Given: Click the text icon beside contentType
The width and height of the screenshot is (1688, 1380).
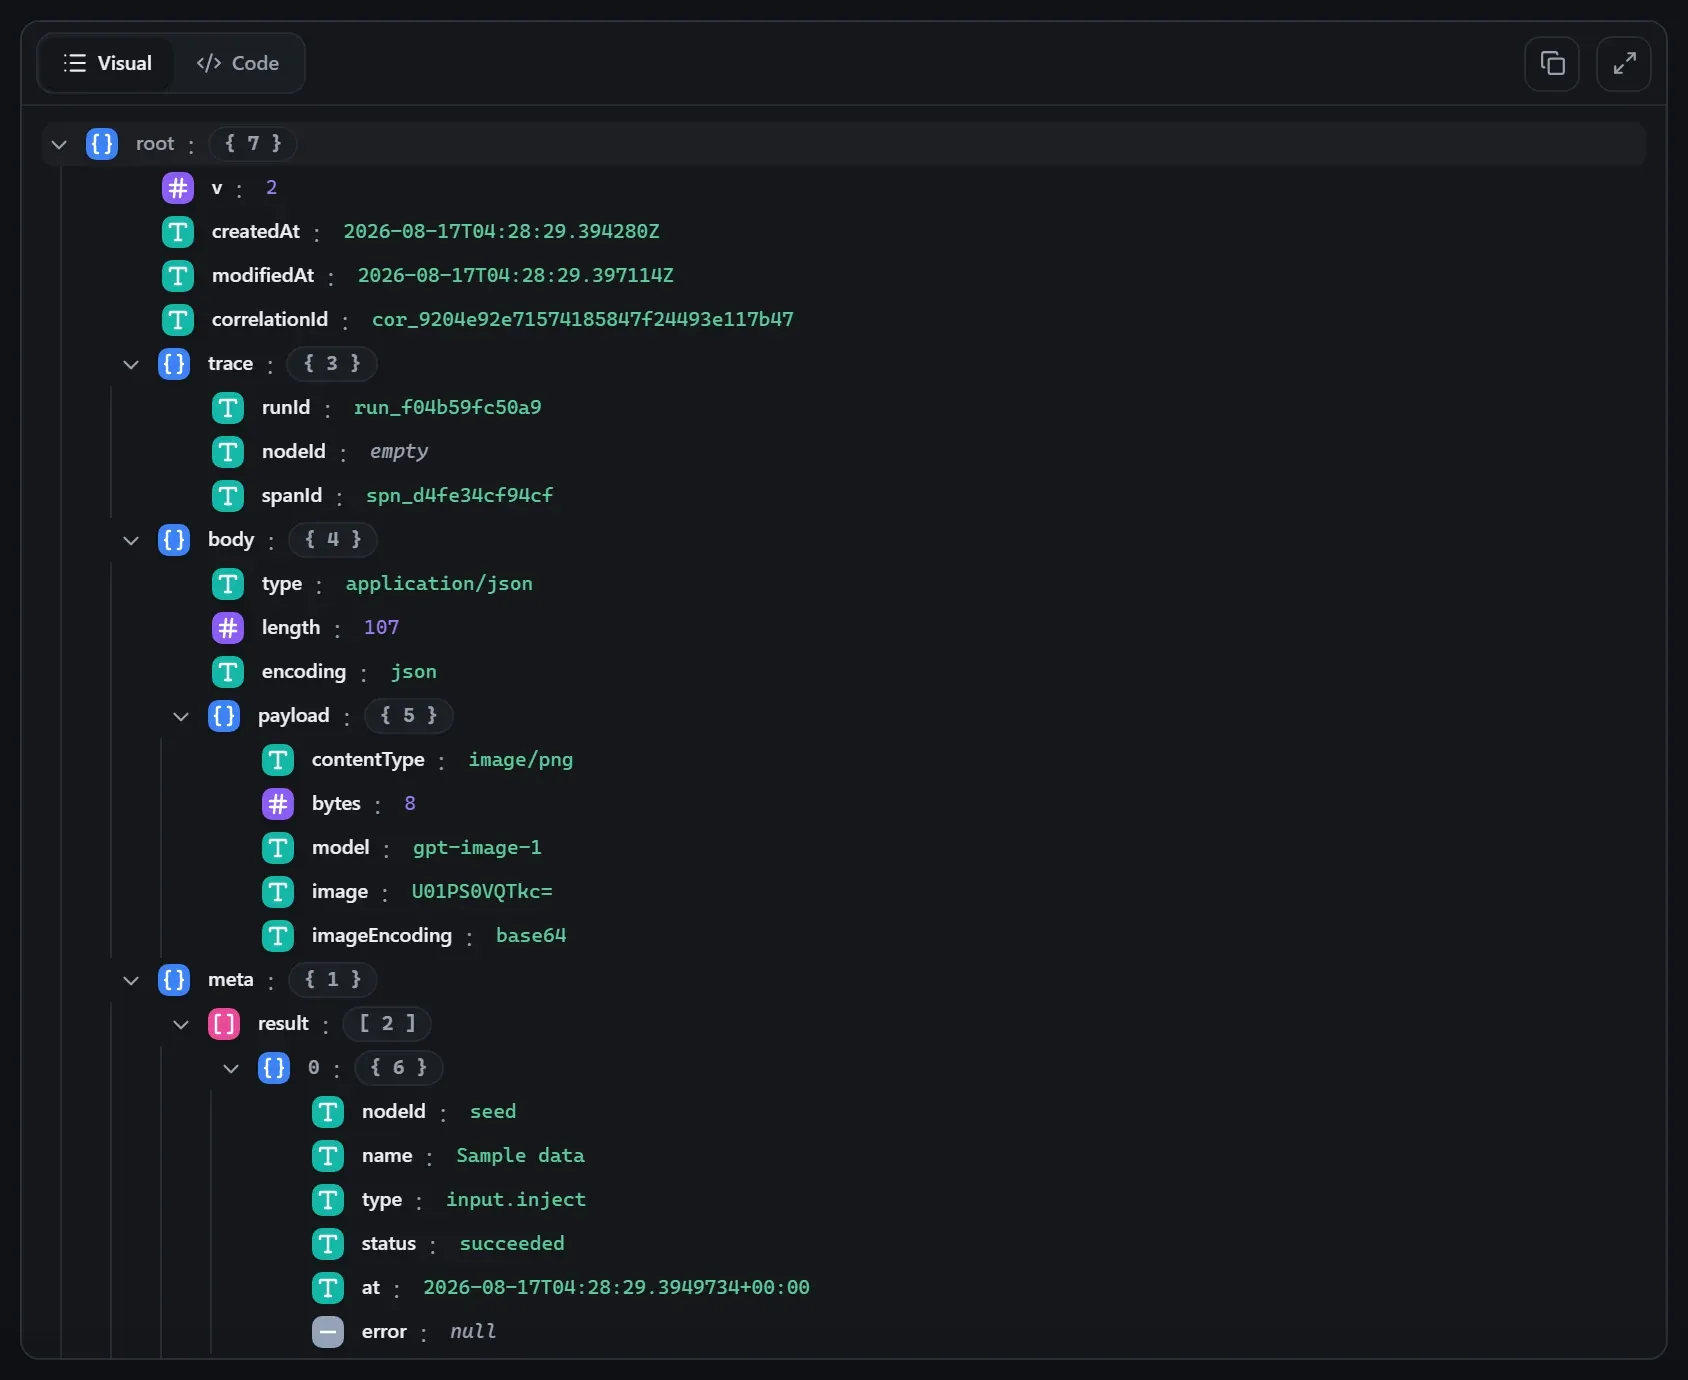Looking at the screenshot, I should pos(278,760).
